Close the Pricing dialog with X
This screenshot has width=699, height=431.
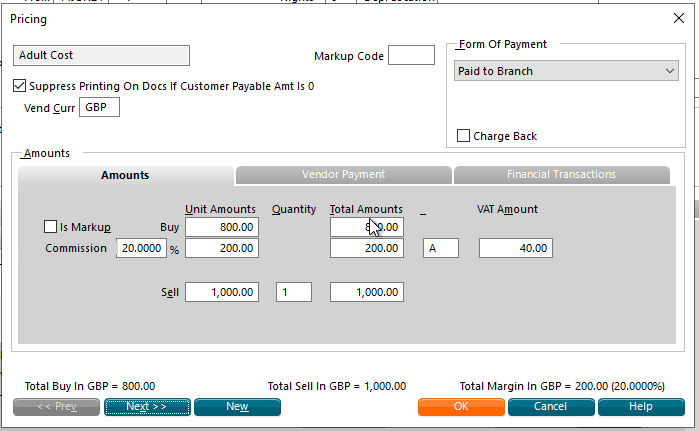tap(678, 18)
